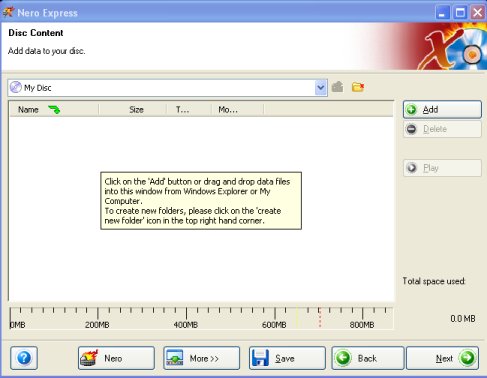Switch to Nero Burning ROM via Nero button
This screenshot has height=378, width=487.
(x=116, y=358)
